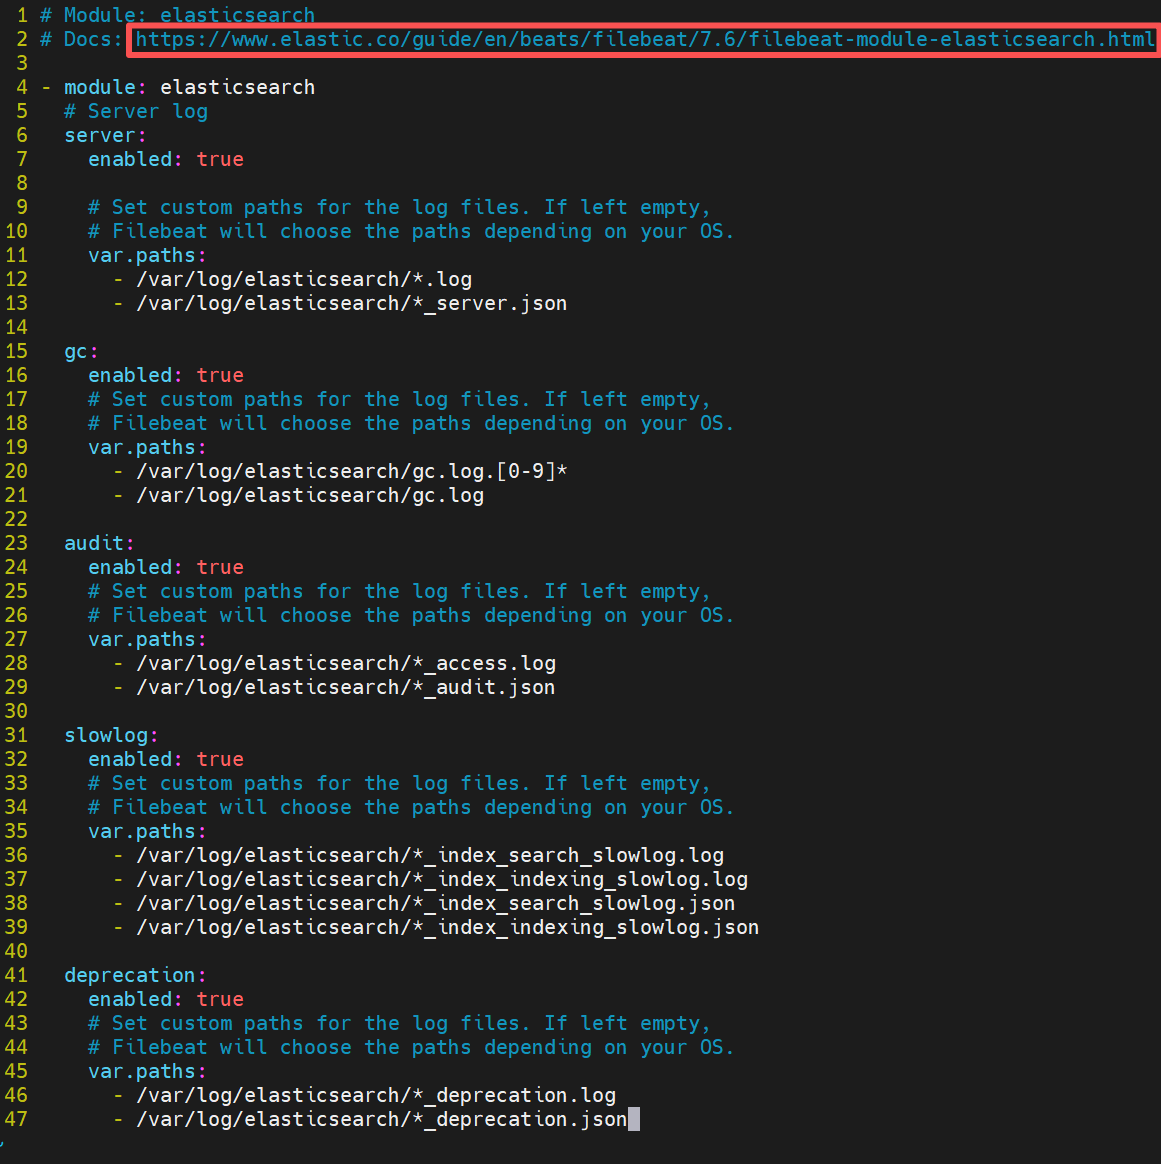
Task: Click the '# Docs:' label before the URL
Action: (x=81, y=39)
